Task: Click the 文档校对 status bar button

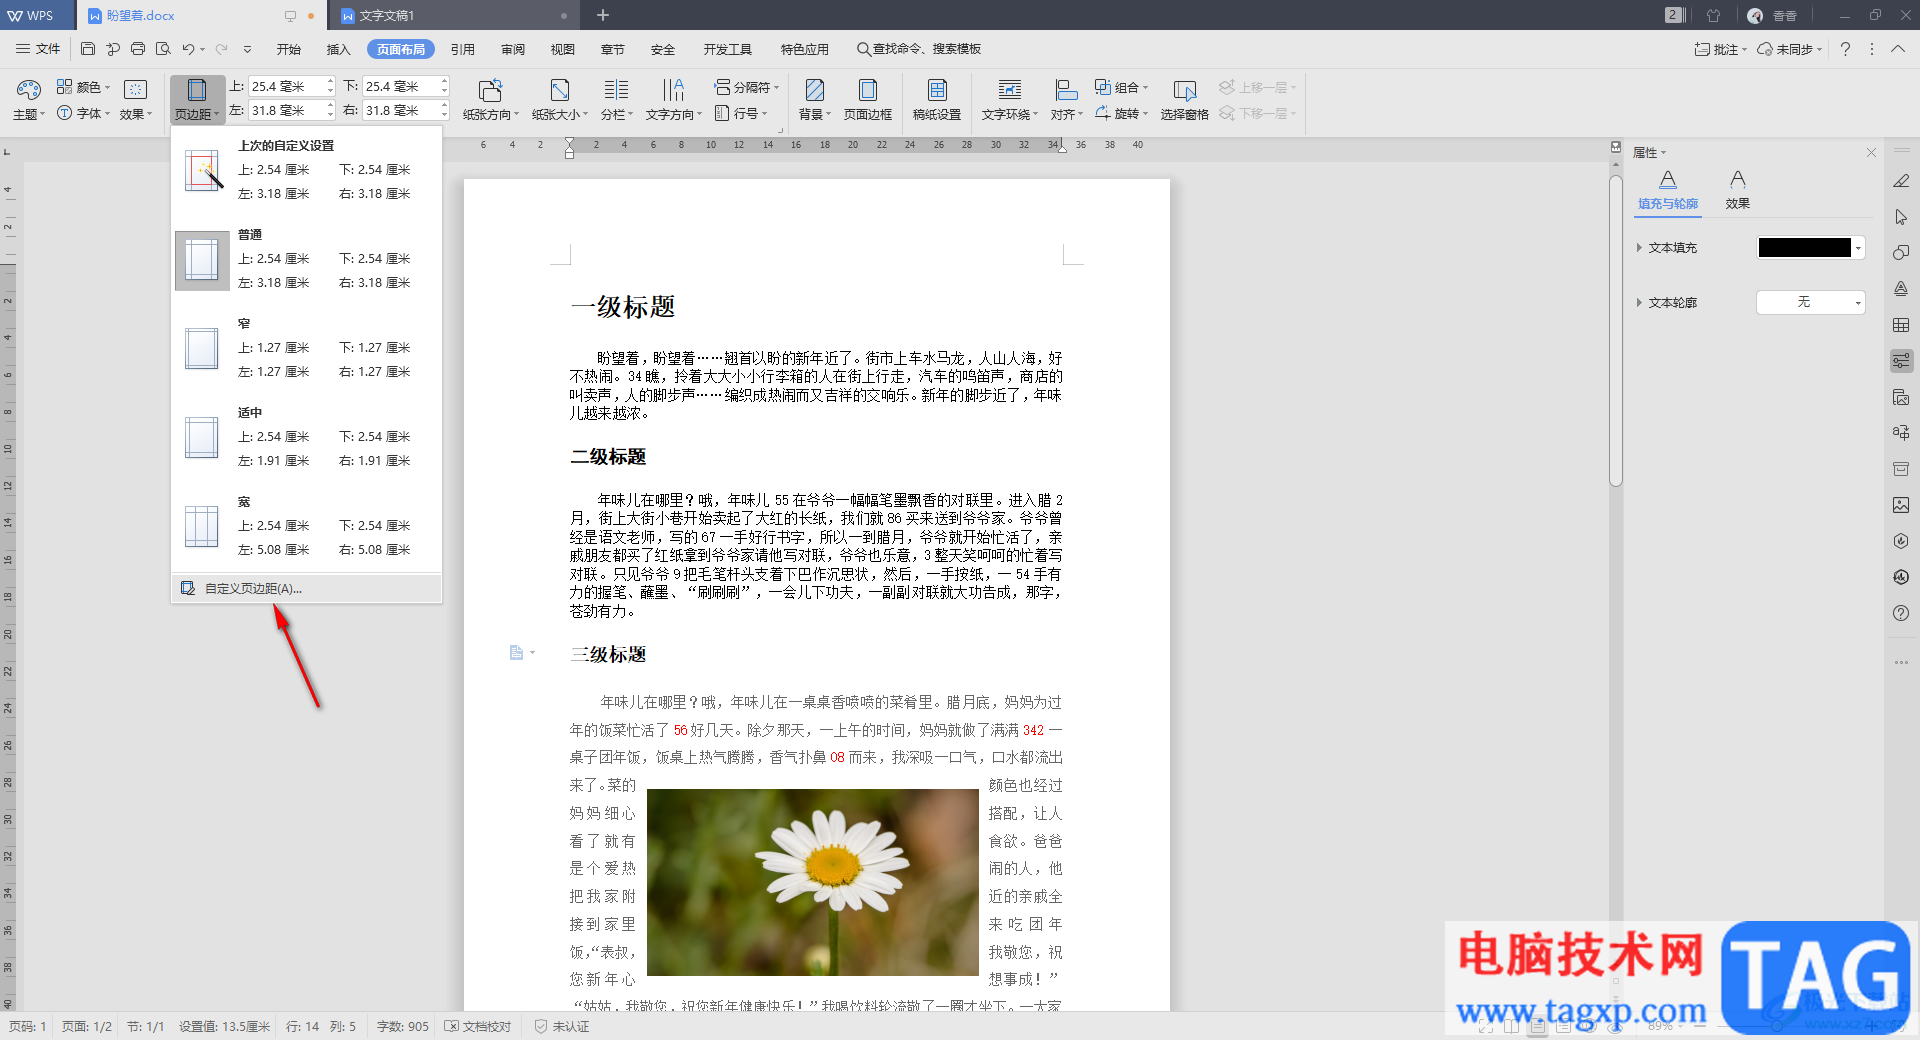Action: pyautogui.click(x=478, y=1026)
